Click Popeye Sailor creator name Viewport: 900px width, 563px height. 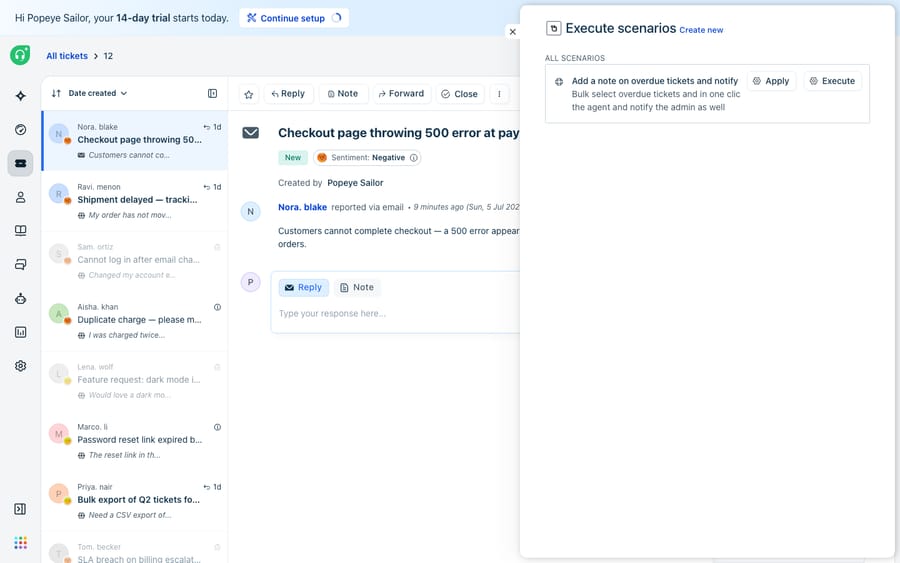coord(355,183)
